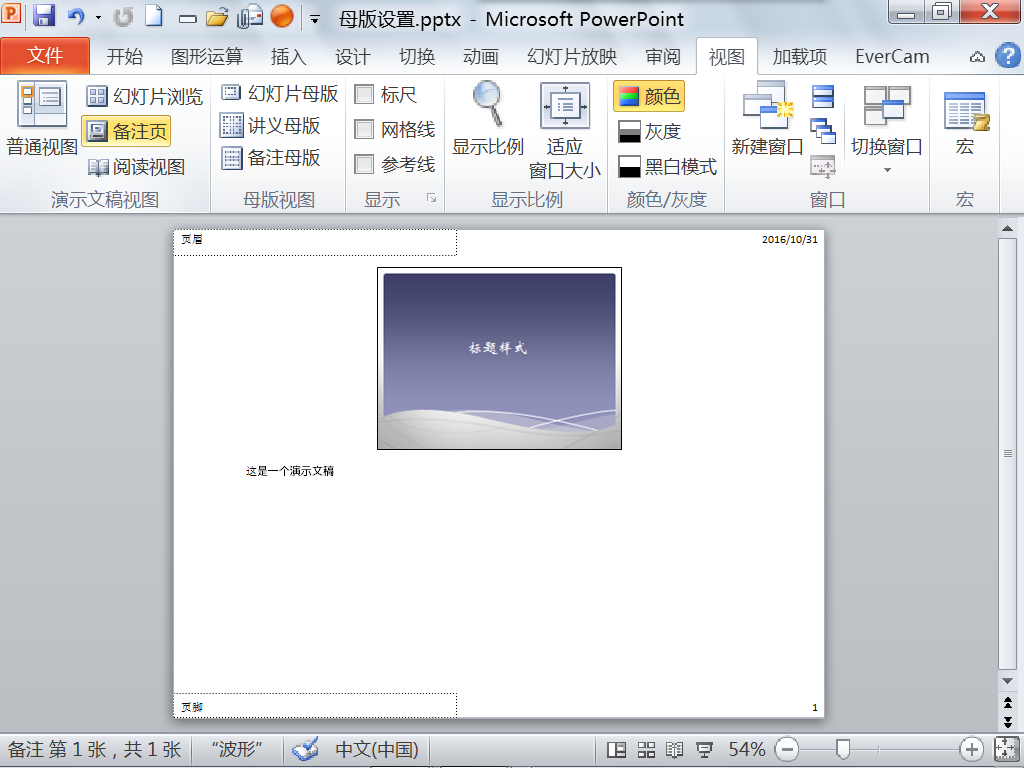Click the Previous Slide double-arrow button
This screenshot has width=1024, height=768.
[x=1007, y=703]
